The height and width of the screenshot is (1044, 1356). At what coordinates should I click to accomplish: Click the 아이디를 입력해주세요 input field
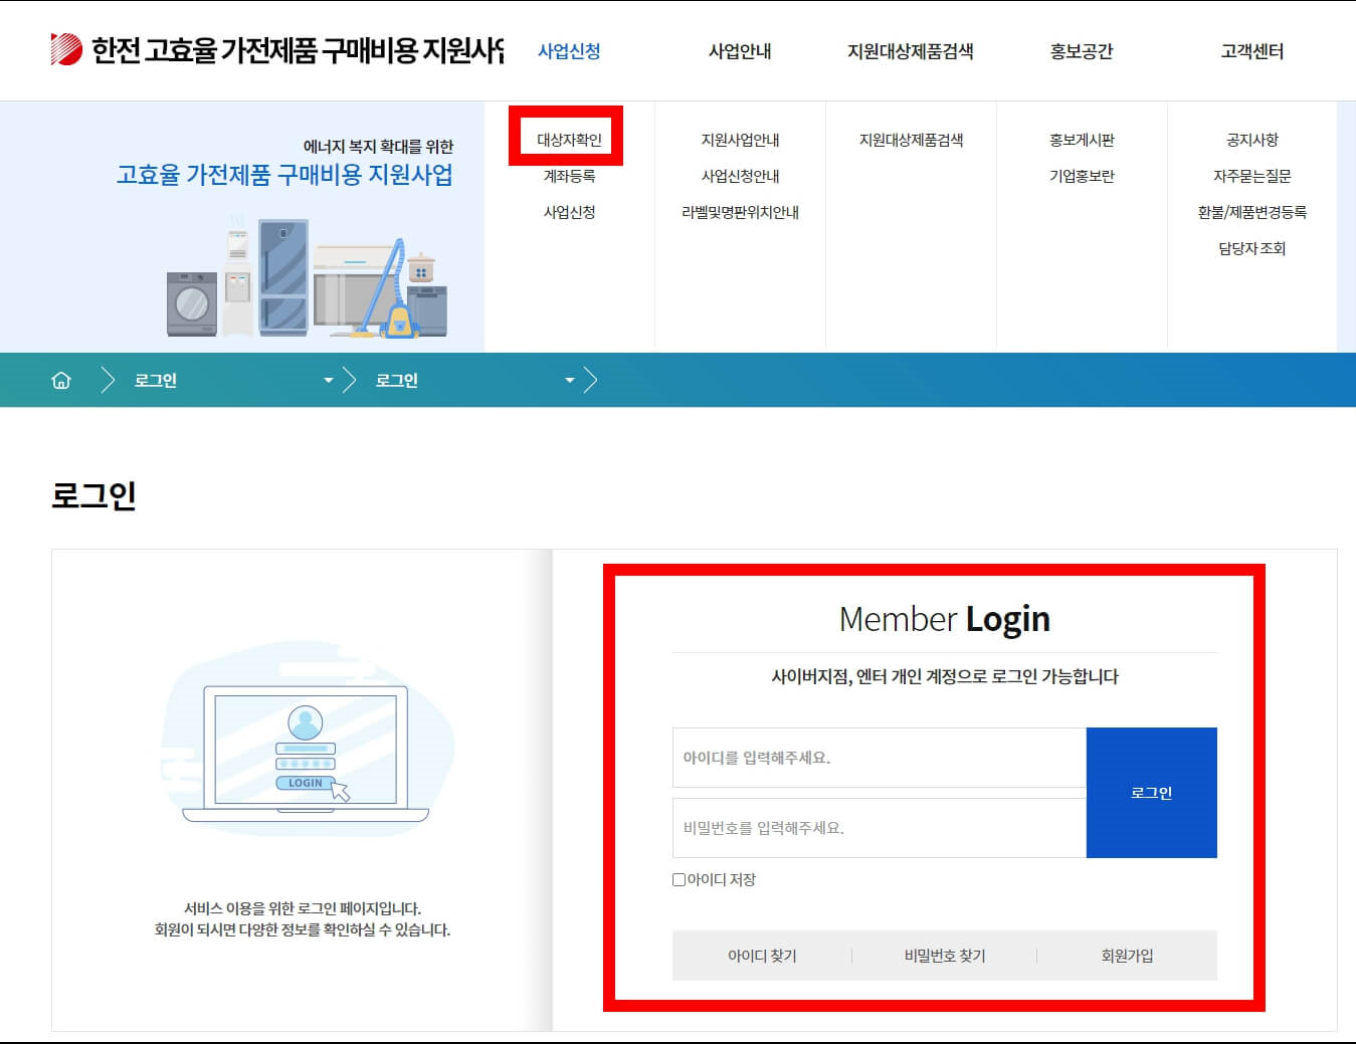877,757
